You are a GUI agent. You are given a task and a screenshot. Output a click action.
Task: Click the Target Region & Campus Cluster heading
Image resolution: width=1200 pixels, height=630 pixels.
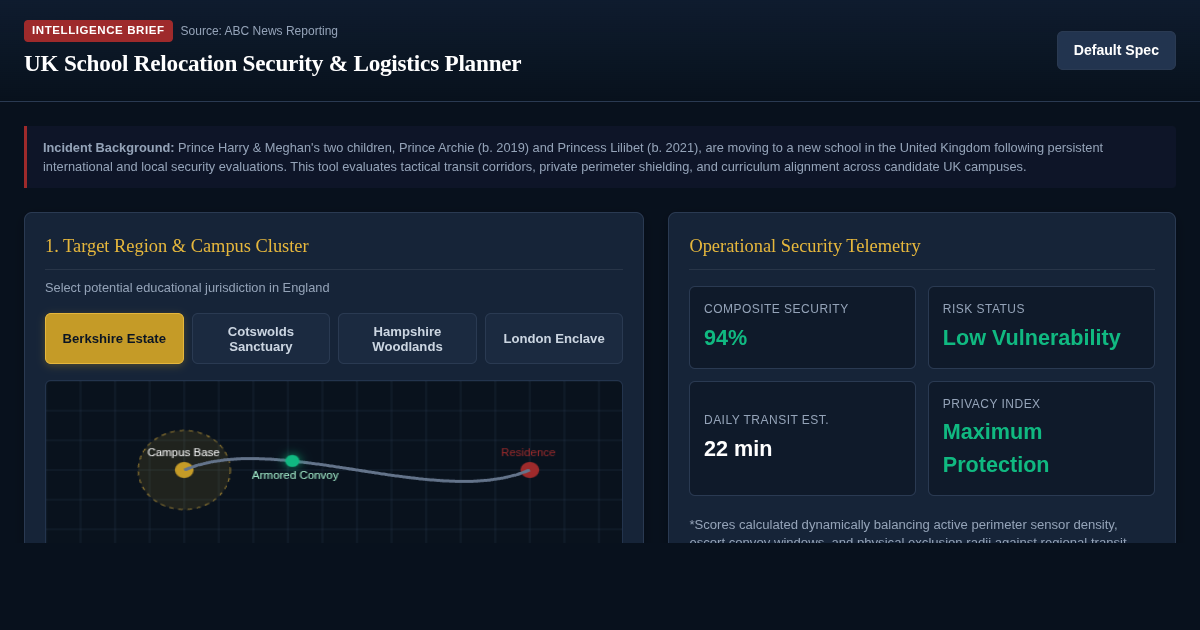(177, 246)
